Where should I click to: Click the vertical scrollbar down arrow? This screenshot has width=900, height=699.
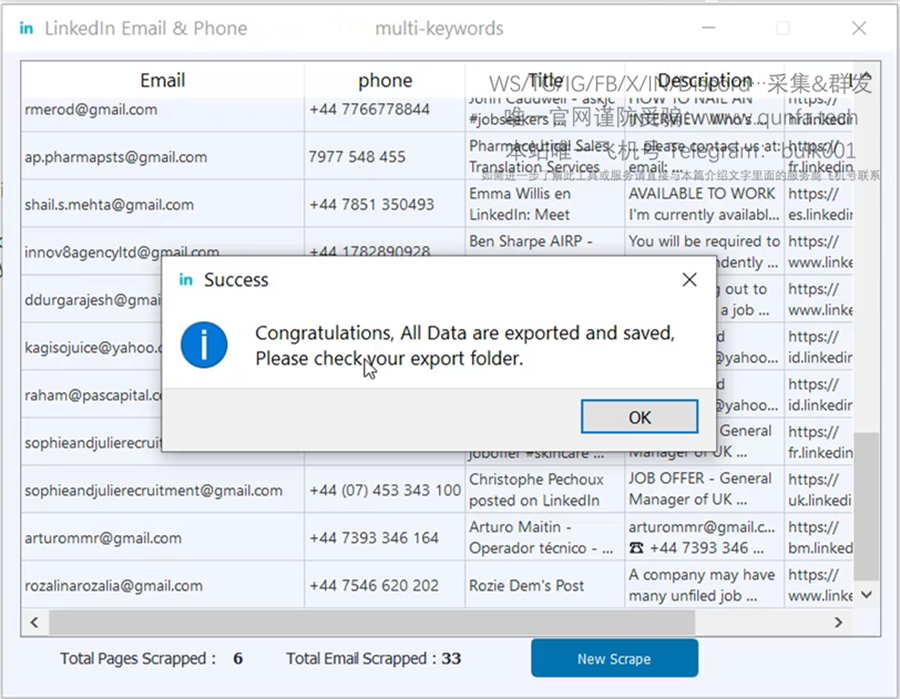867,595
